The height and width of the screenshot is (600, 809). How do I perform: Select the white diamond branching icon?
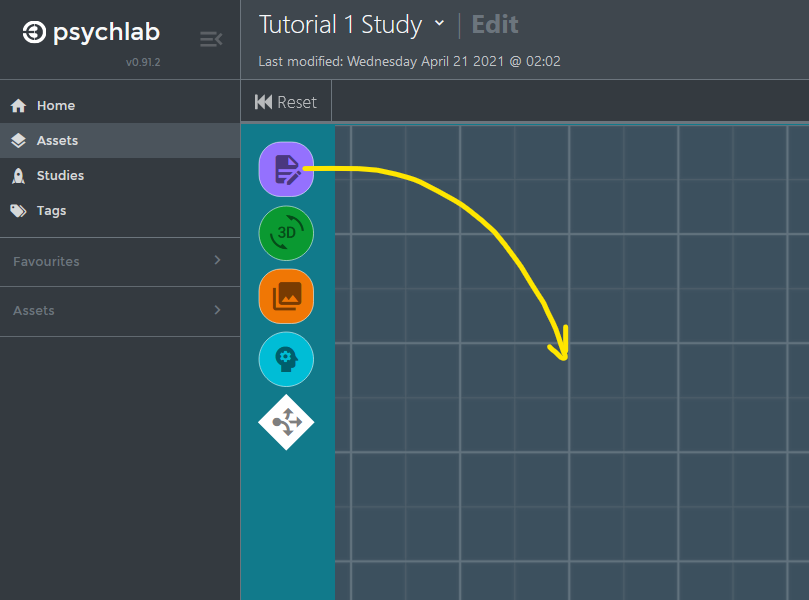coord(286,423)
